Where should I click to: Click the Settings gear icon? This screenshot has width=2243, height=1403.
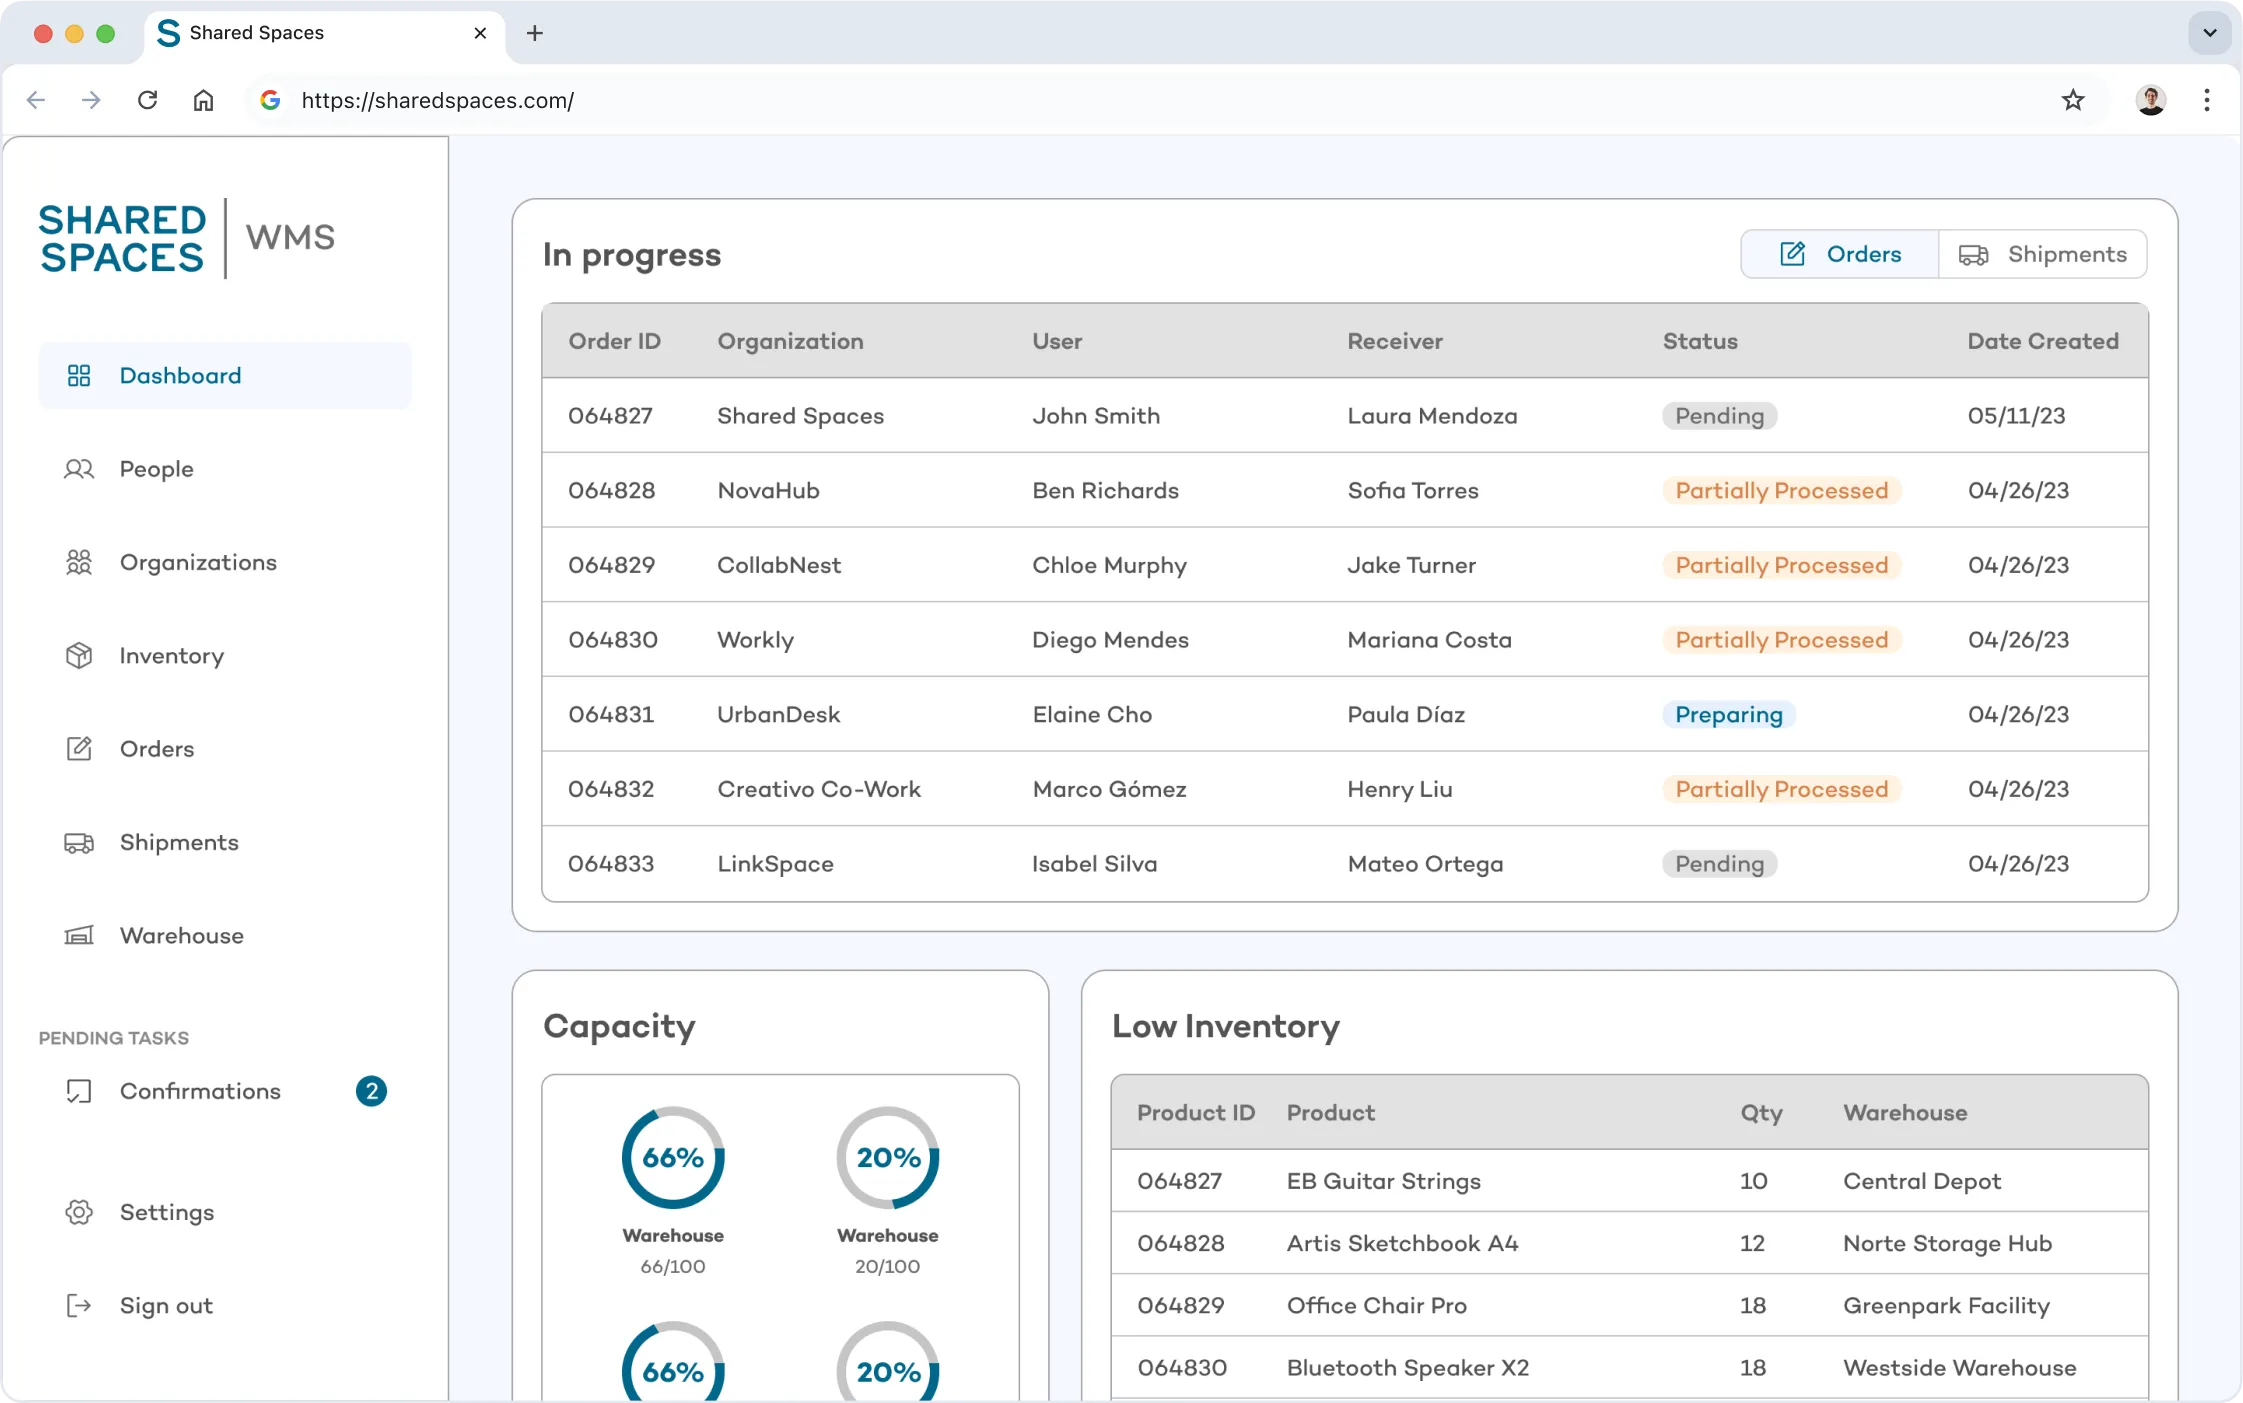[79, 1212]
